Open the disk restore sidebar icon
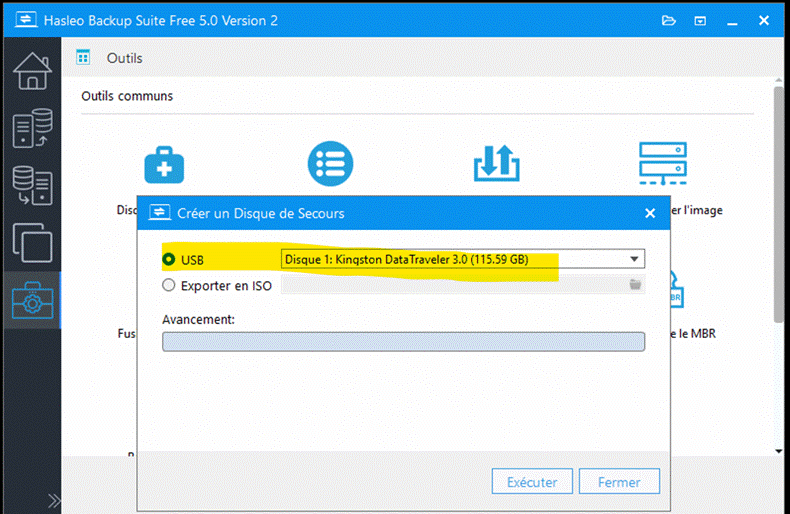The width and height of the screenshot is (790, 514). 32,185
